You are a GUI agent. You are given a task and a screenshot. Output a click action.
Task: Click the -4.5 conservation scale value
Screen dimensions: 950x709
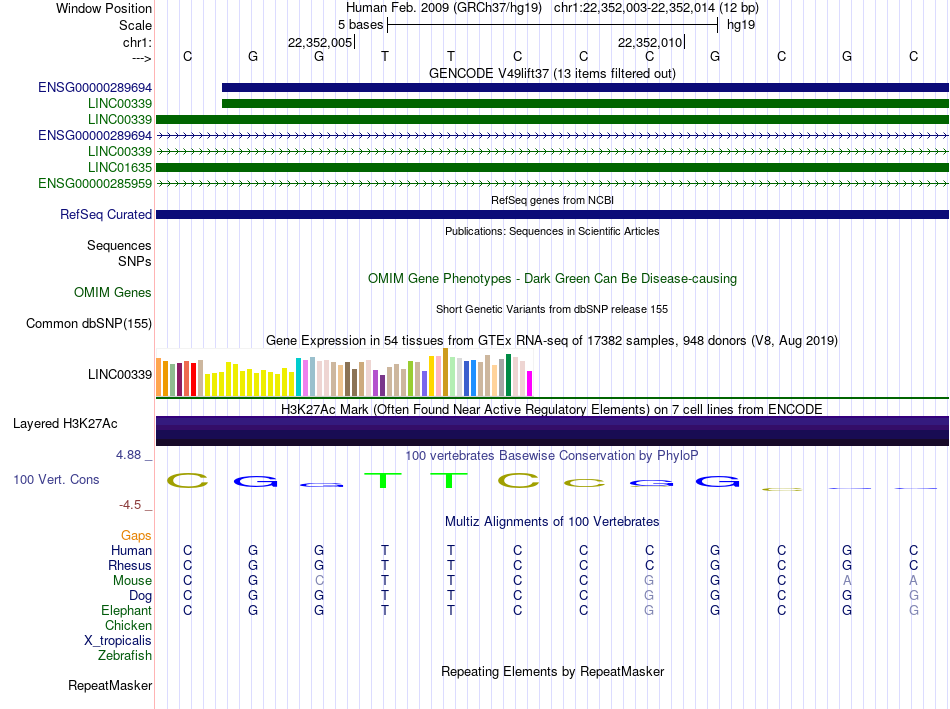[x=130, y=505]
